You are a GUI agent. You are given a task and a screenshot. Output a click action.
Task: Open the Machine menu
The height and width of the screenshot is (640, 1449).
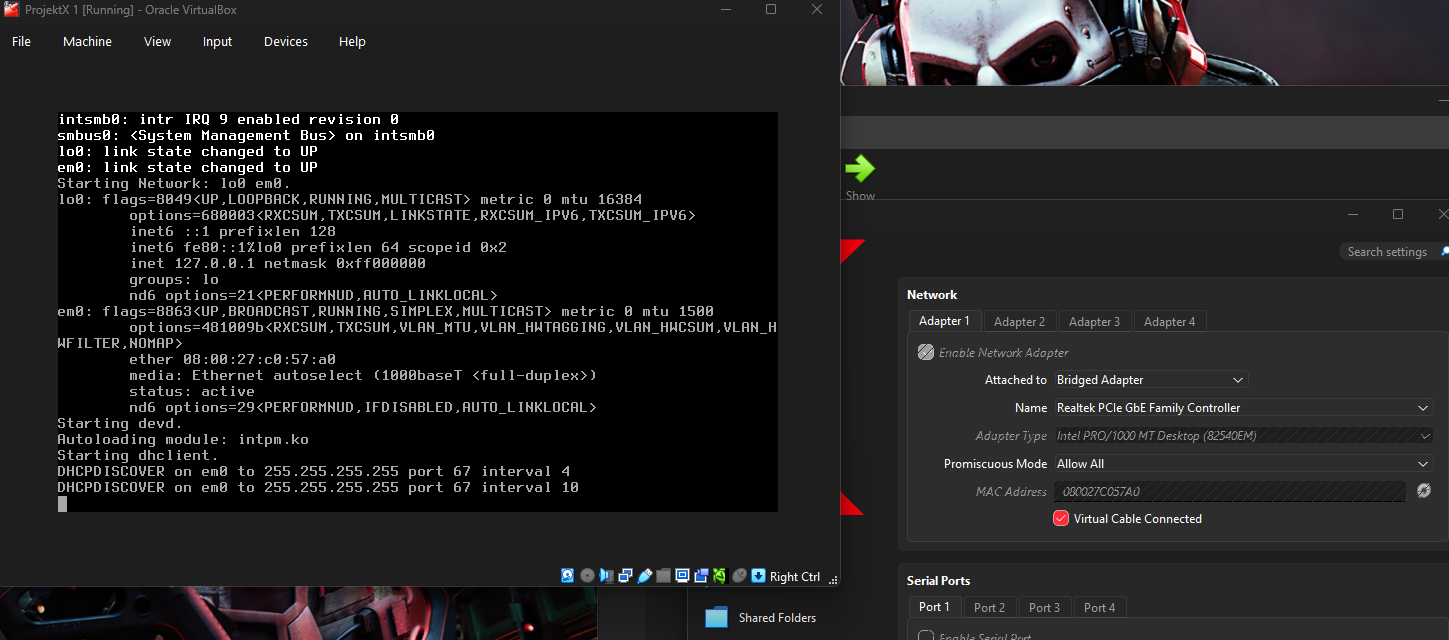[87, 41]
